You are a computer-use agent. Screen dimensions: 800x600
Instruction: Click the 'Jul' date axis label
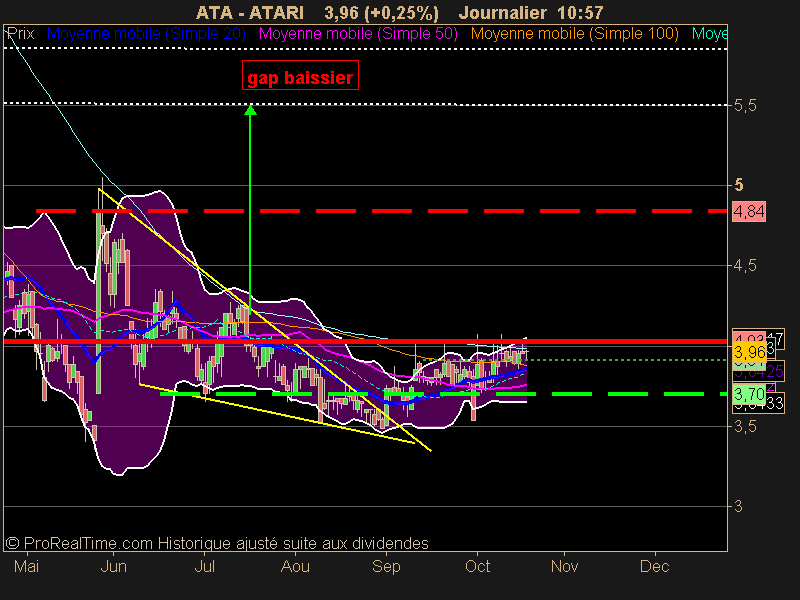[x=205, y=566]
